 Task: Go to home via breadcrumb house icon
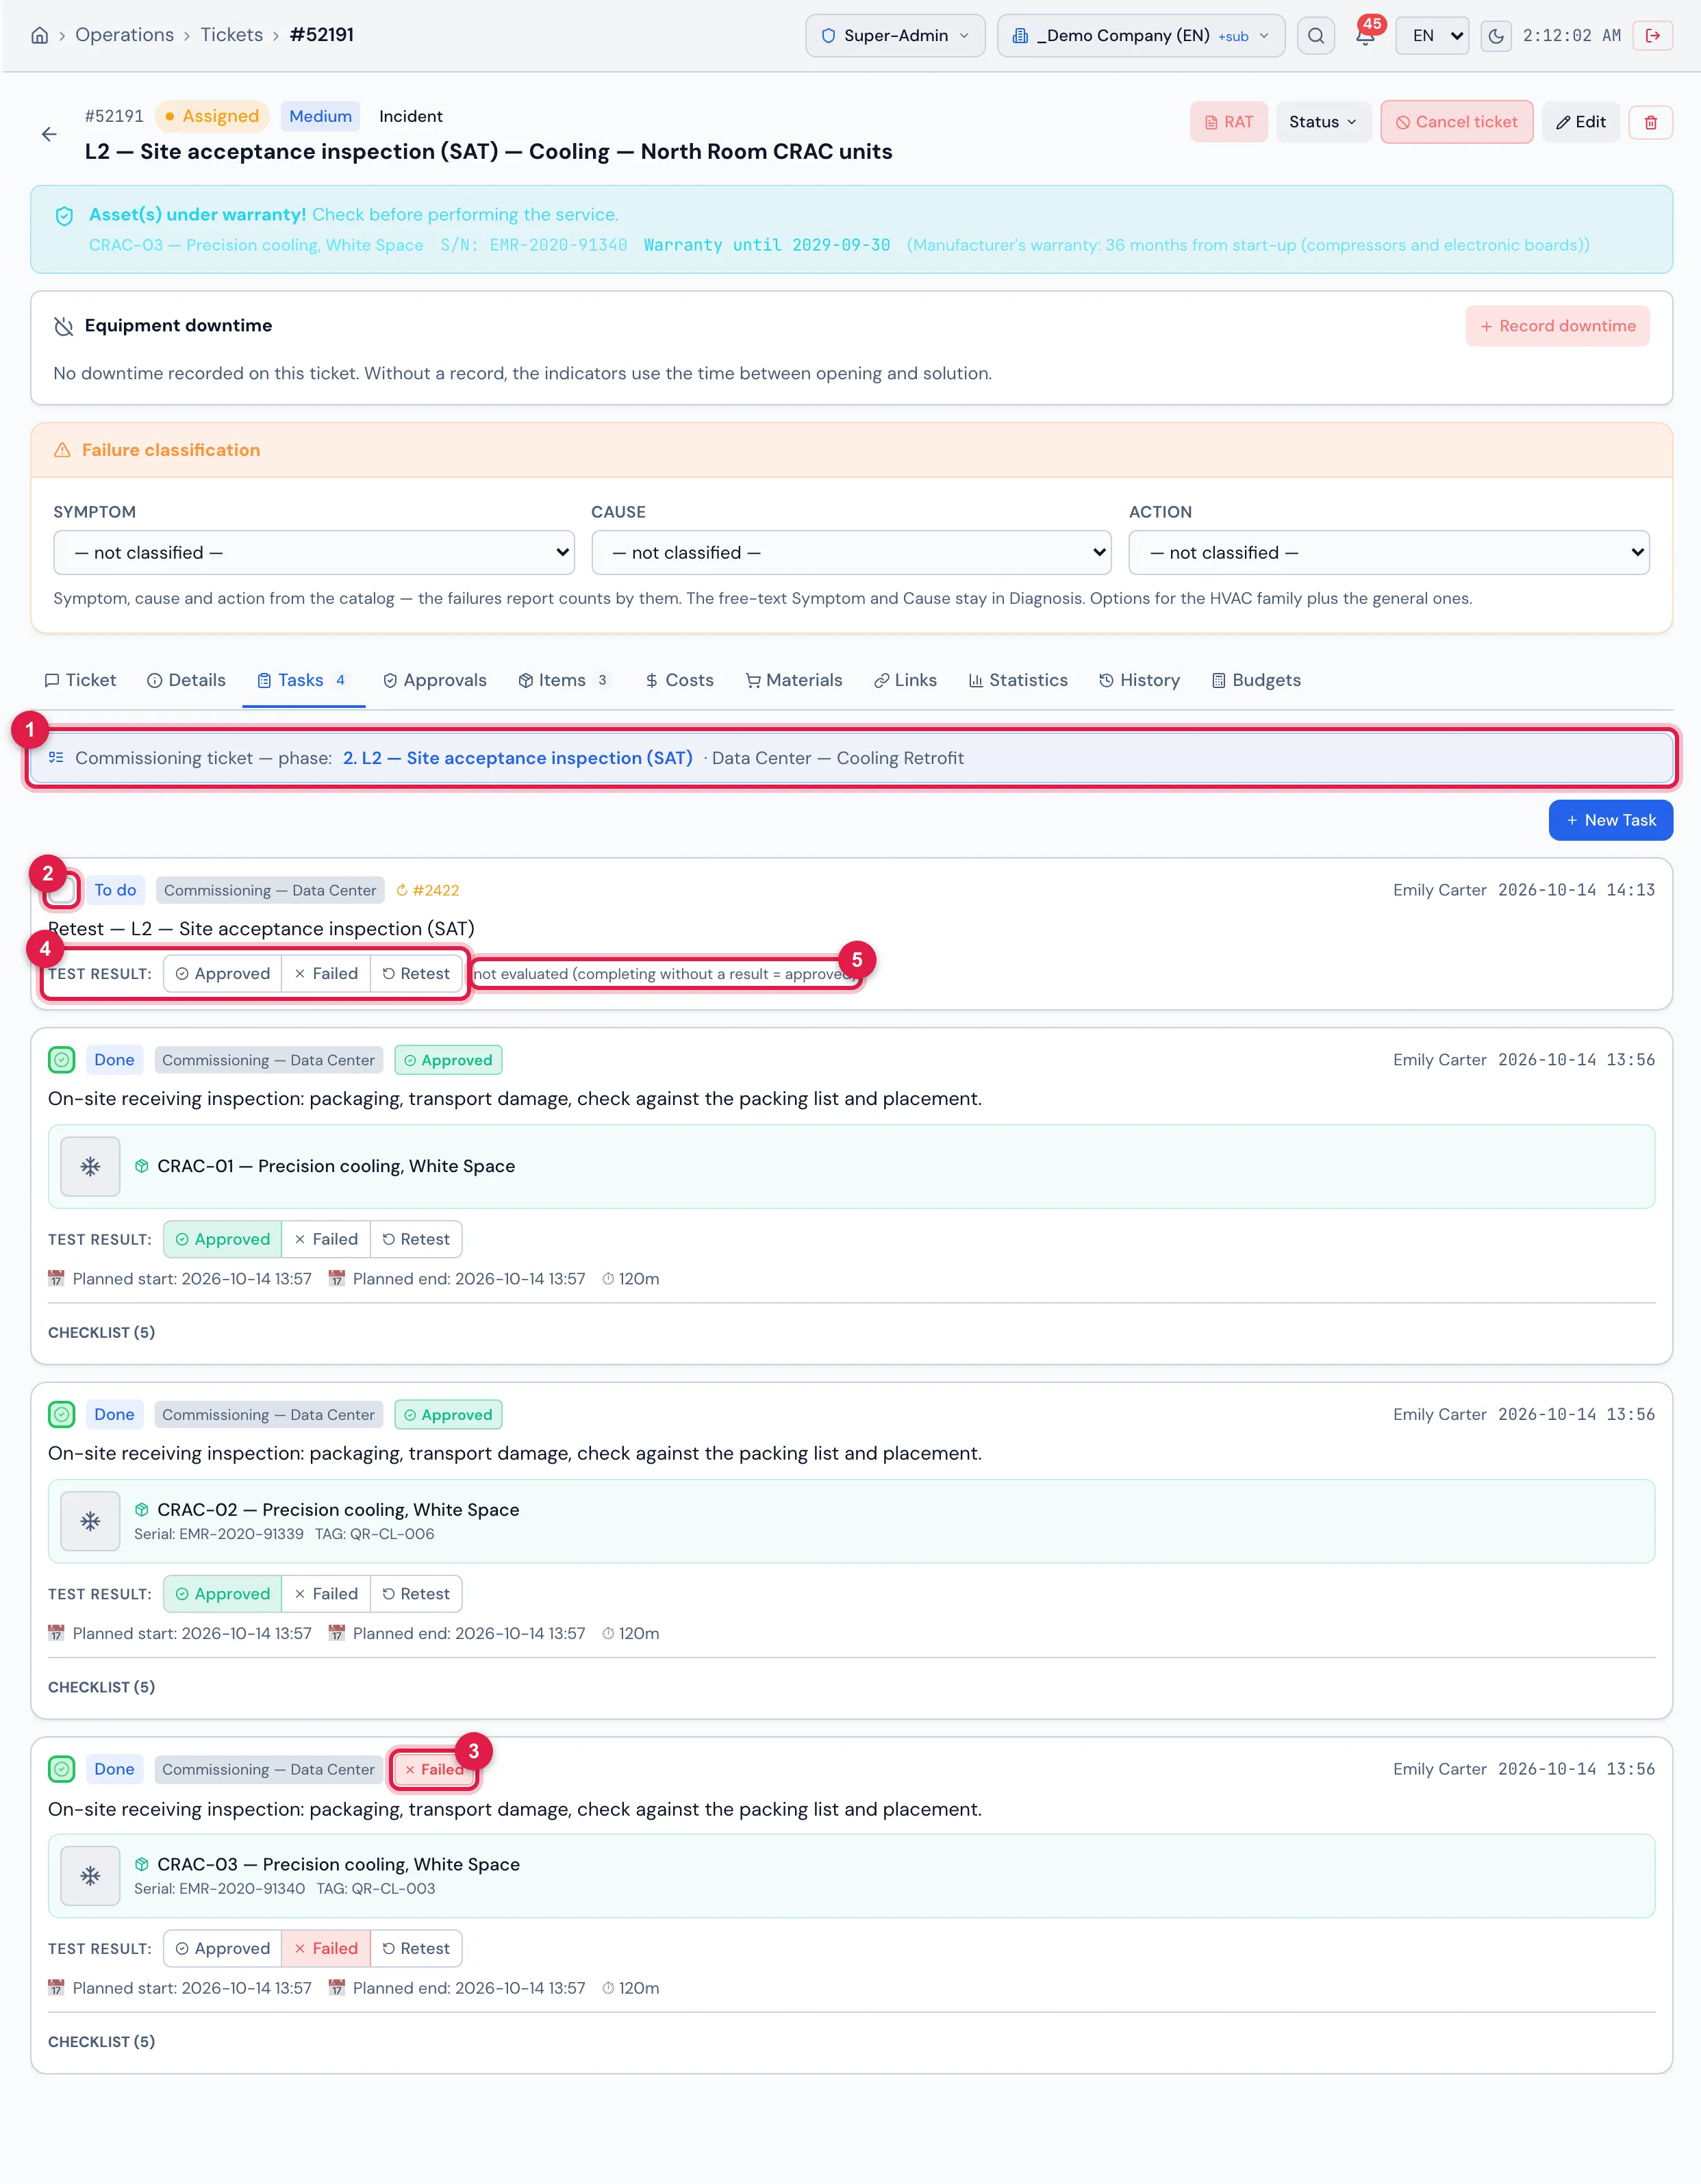39,35
